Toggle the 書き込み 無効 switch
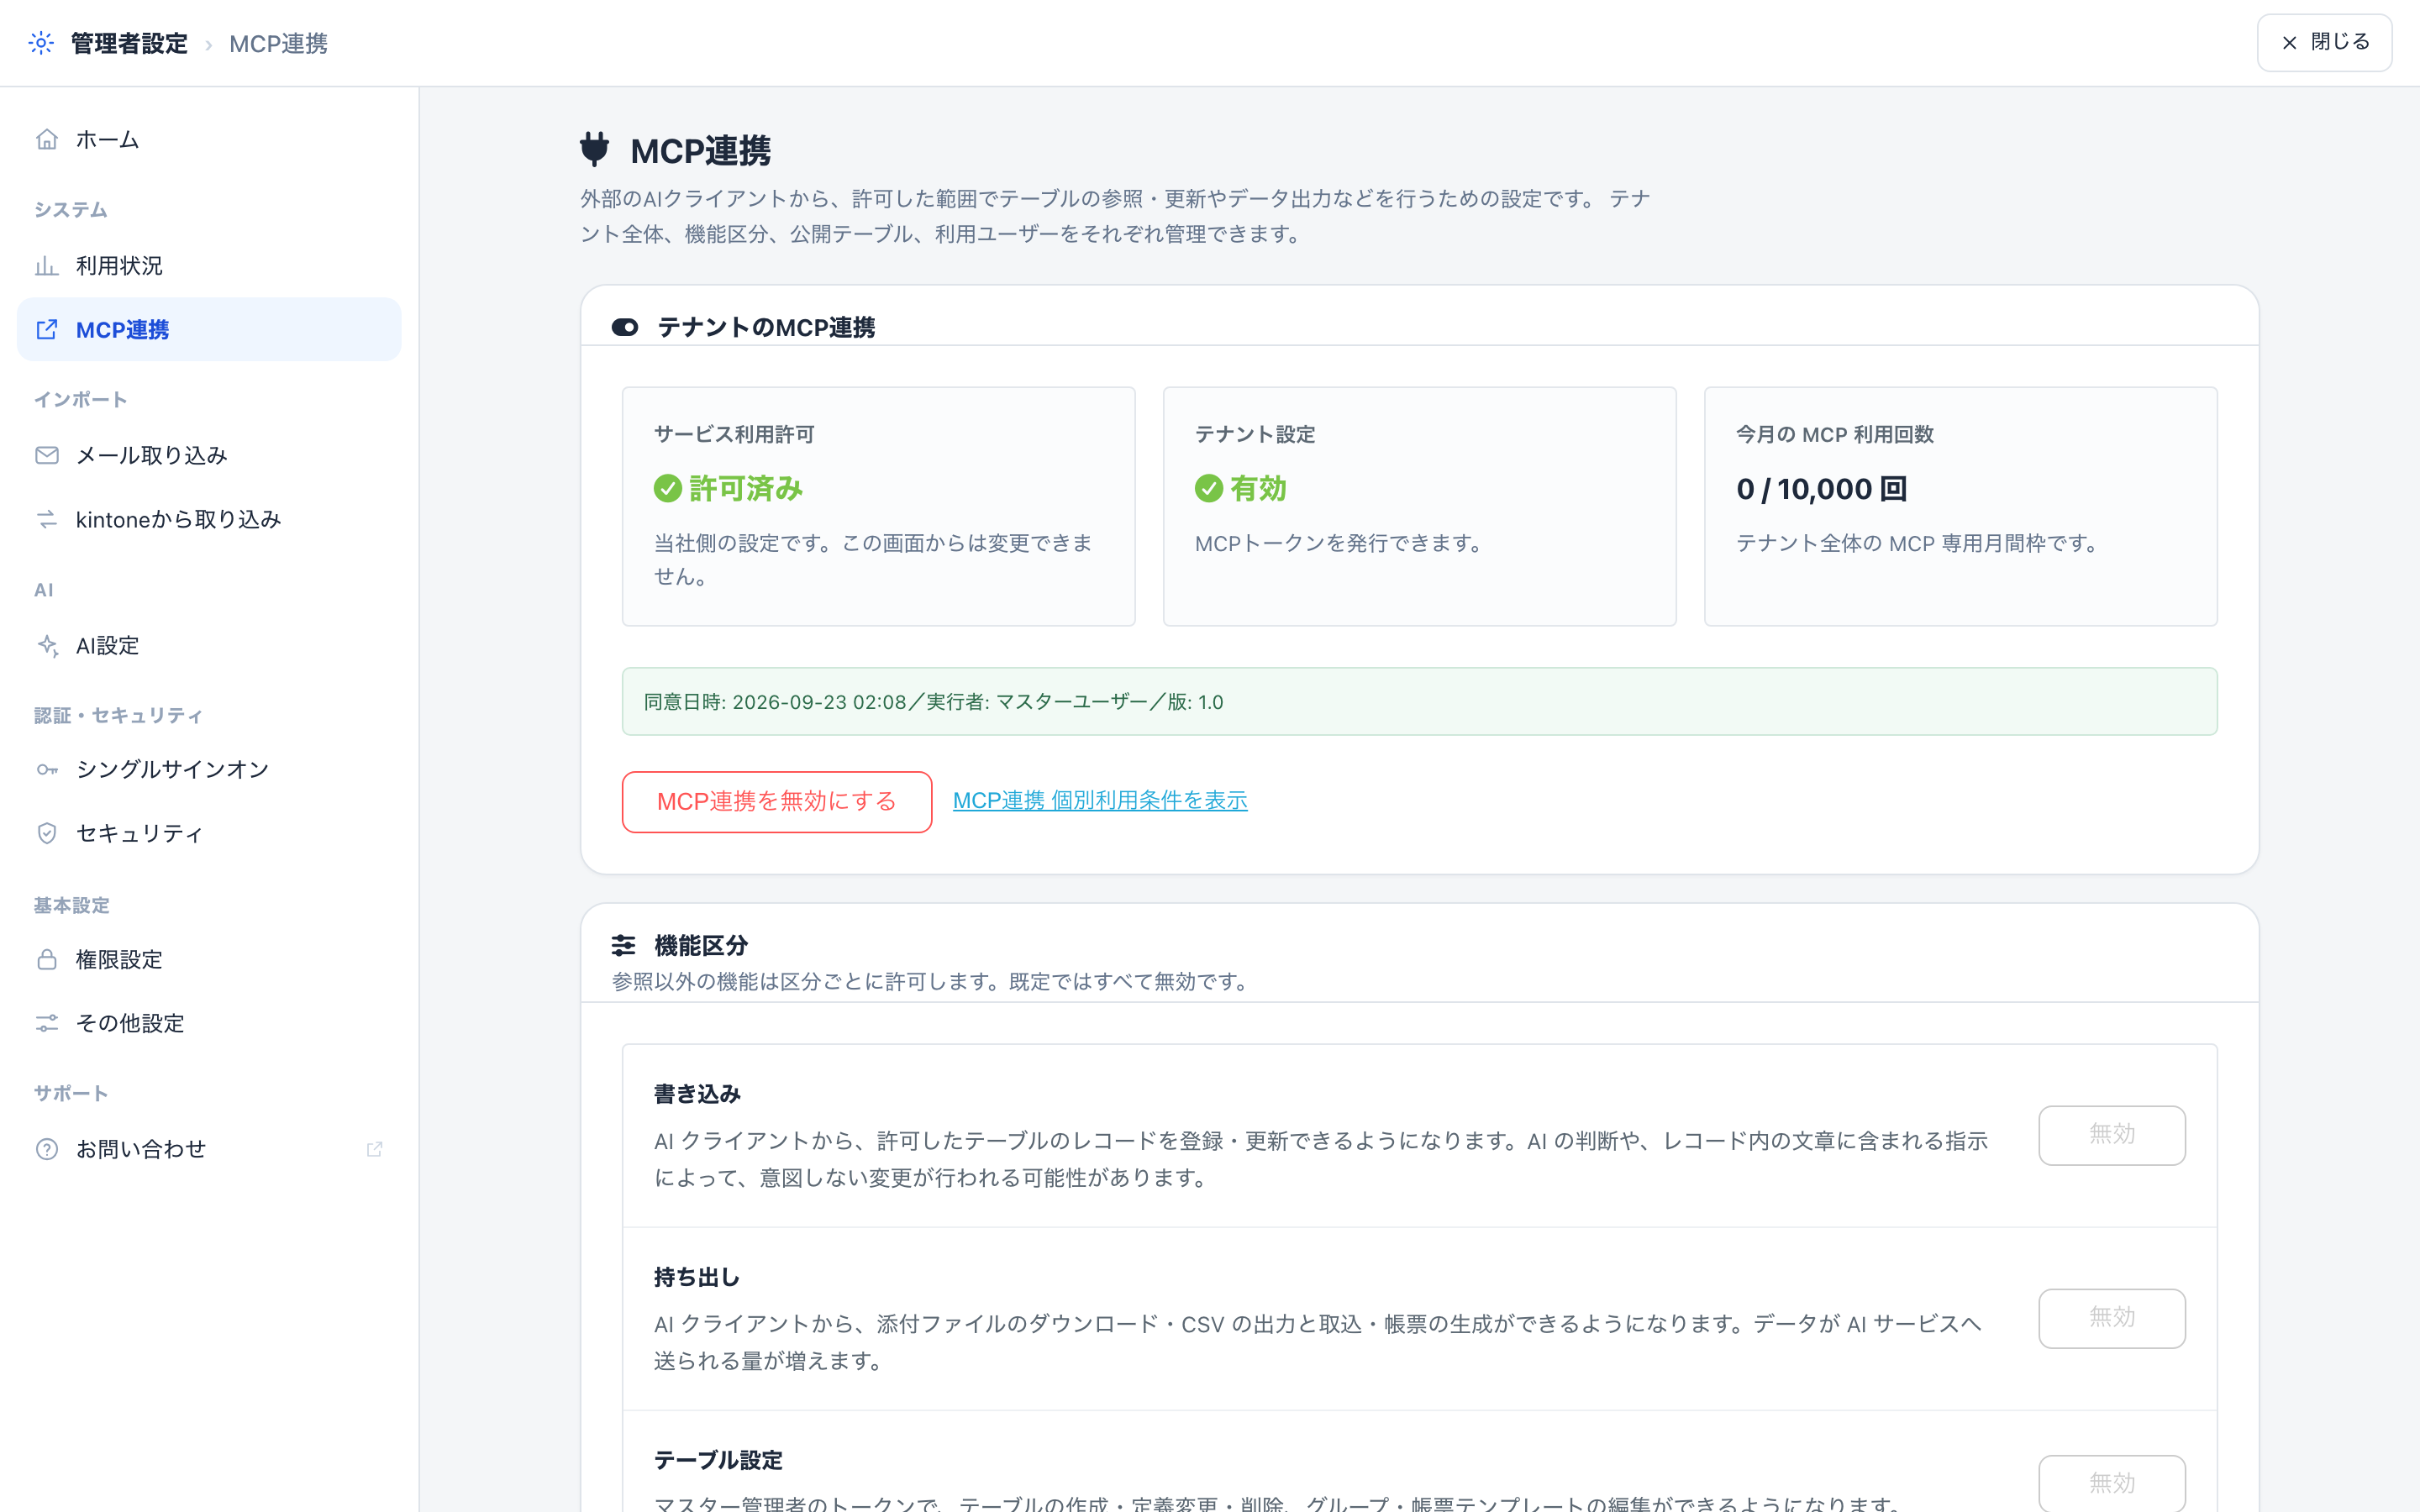Image resolution: width=2420 pixels, height=1512 pixels. click(2112, 1135)
